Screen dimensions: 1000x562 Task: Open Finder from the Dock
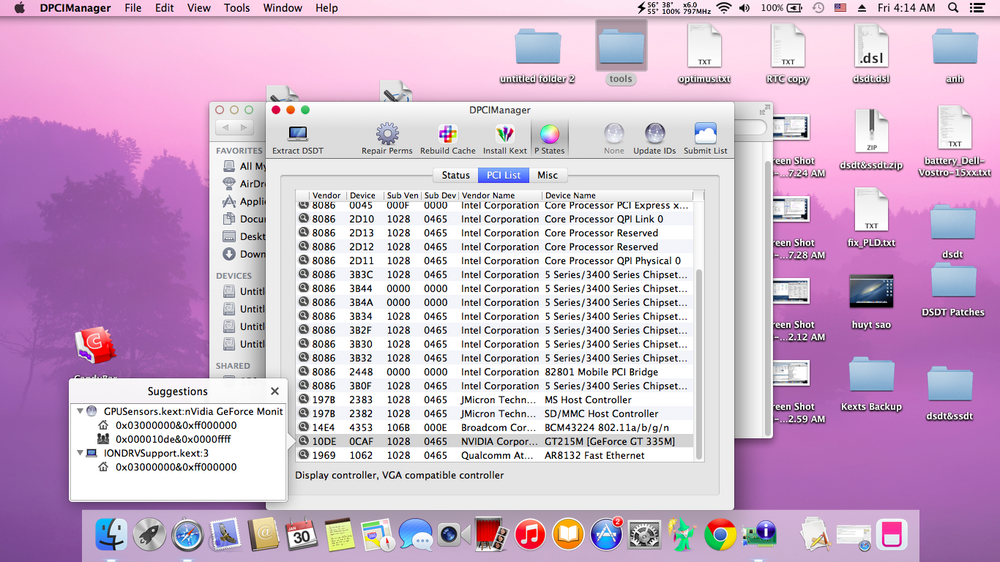(111, 534)
